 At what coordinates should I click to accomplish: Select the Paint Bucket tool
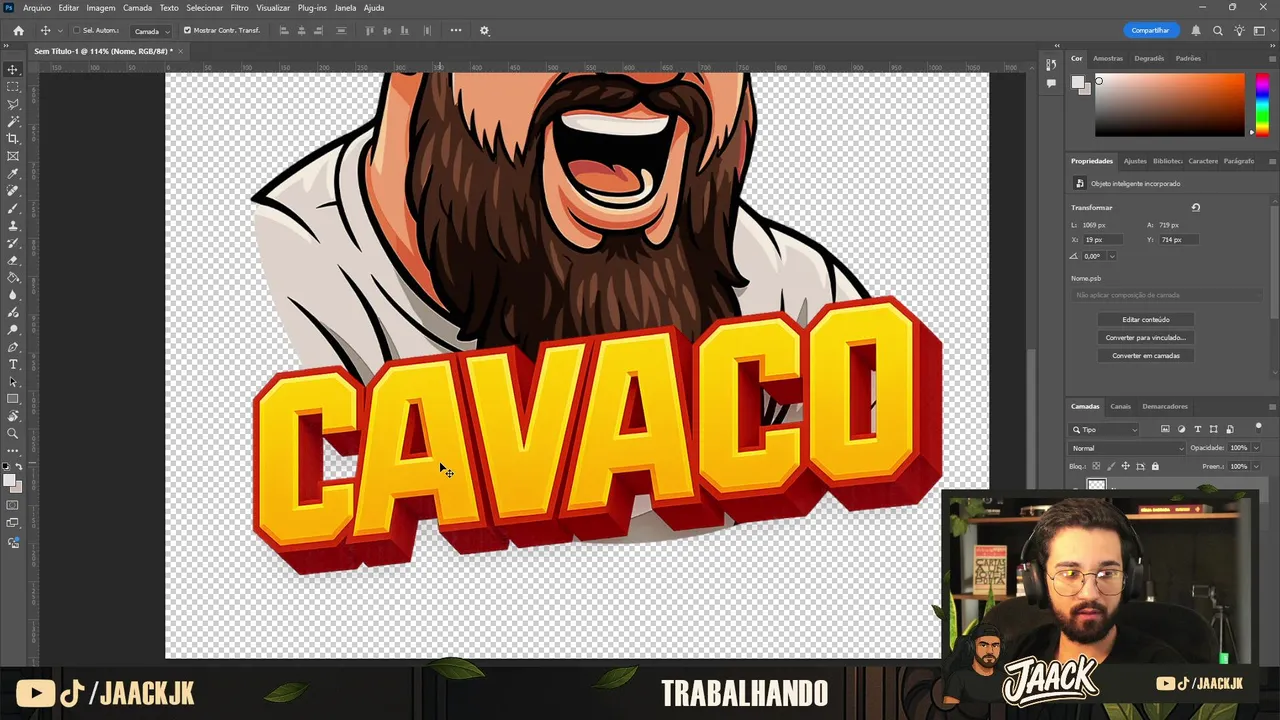coord(13,278)
